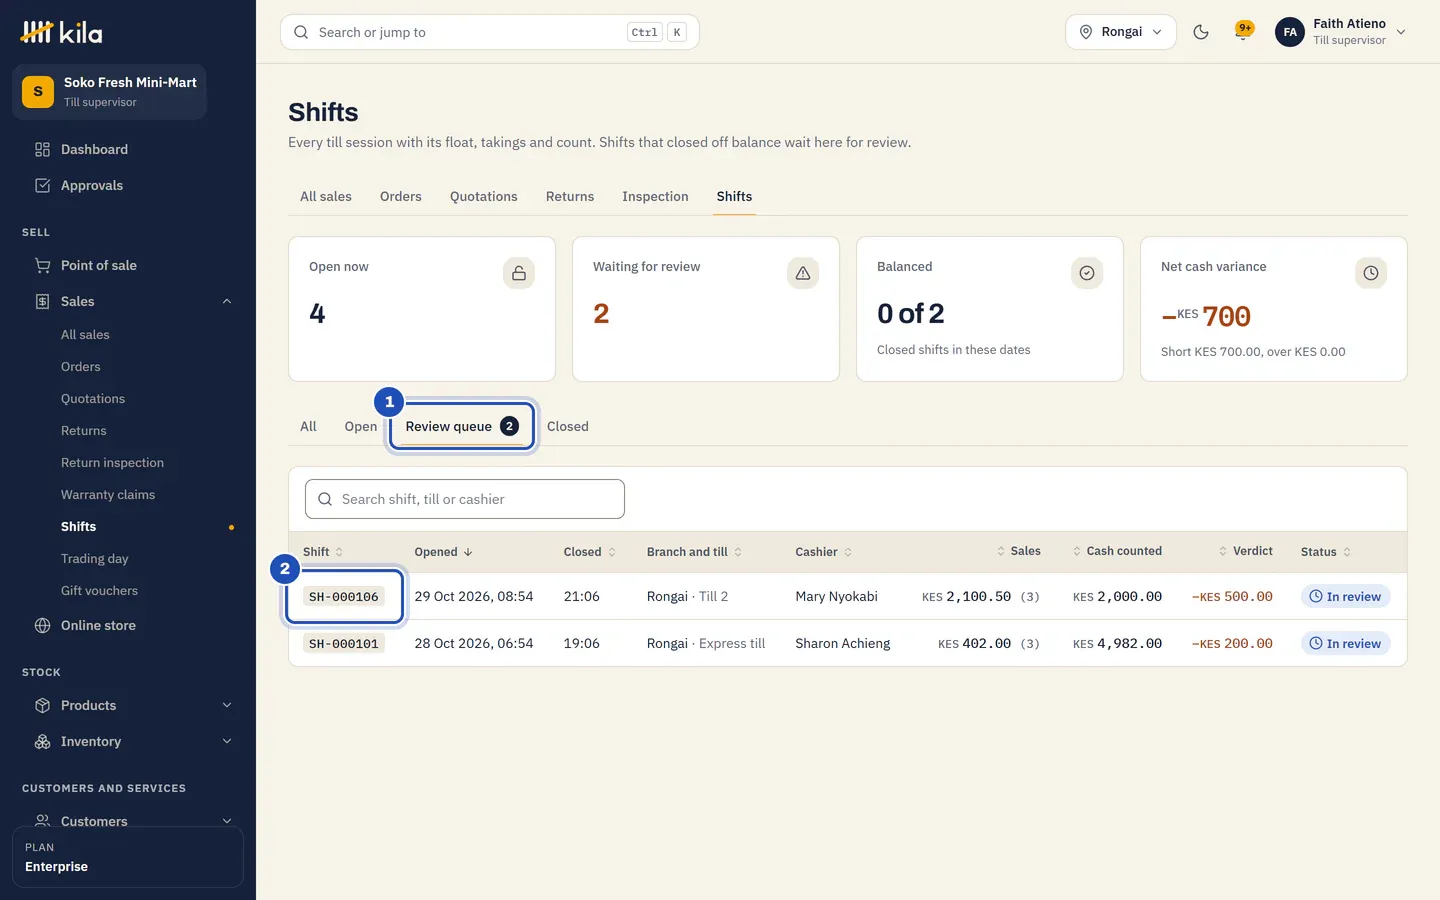
Task: Open notifications with the 9+ badge
Action: [1243, 32]
